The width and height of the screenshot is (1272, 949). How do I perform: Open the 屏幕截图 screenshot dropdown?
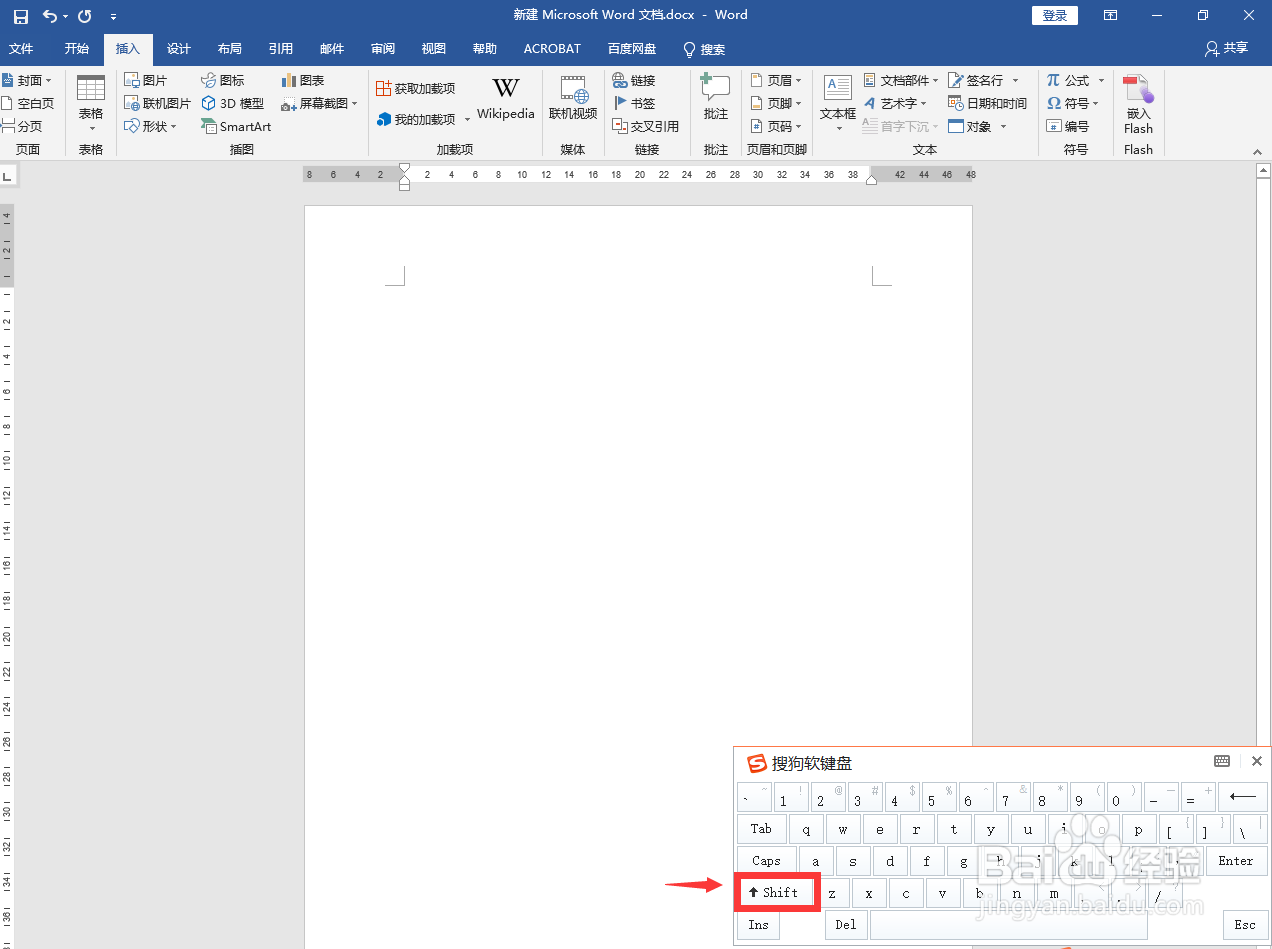tap(319, 103)
